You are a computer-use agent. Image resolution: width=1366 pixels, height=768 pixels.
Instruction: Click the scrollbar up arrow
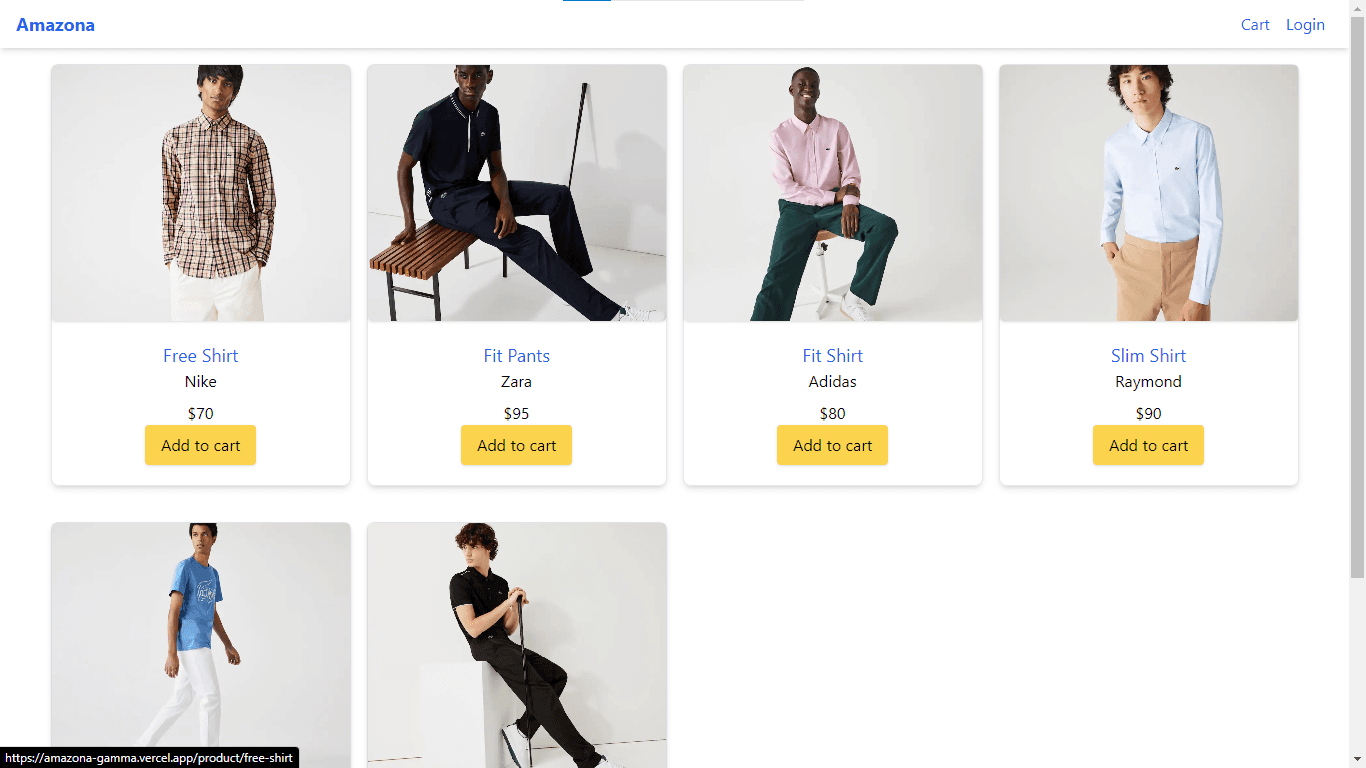pyautogui.click(x=1357, y=8)
